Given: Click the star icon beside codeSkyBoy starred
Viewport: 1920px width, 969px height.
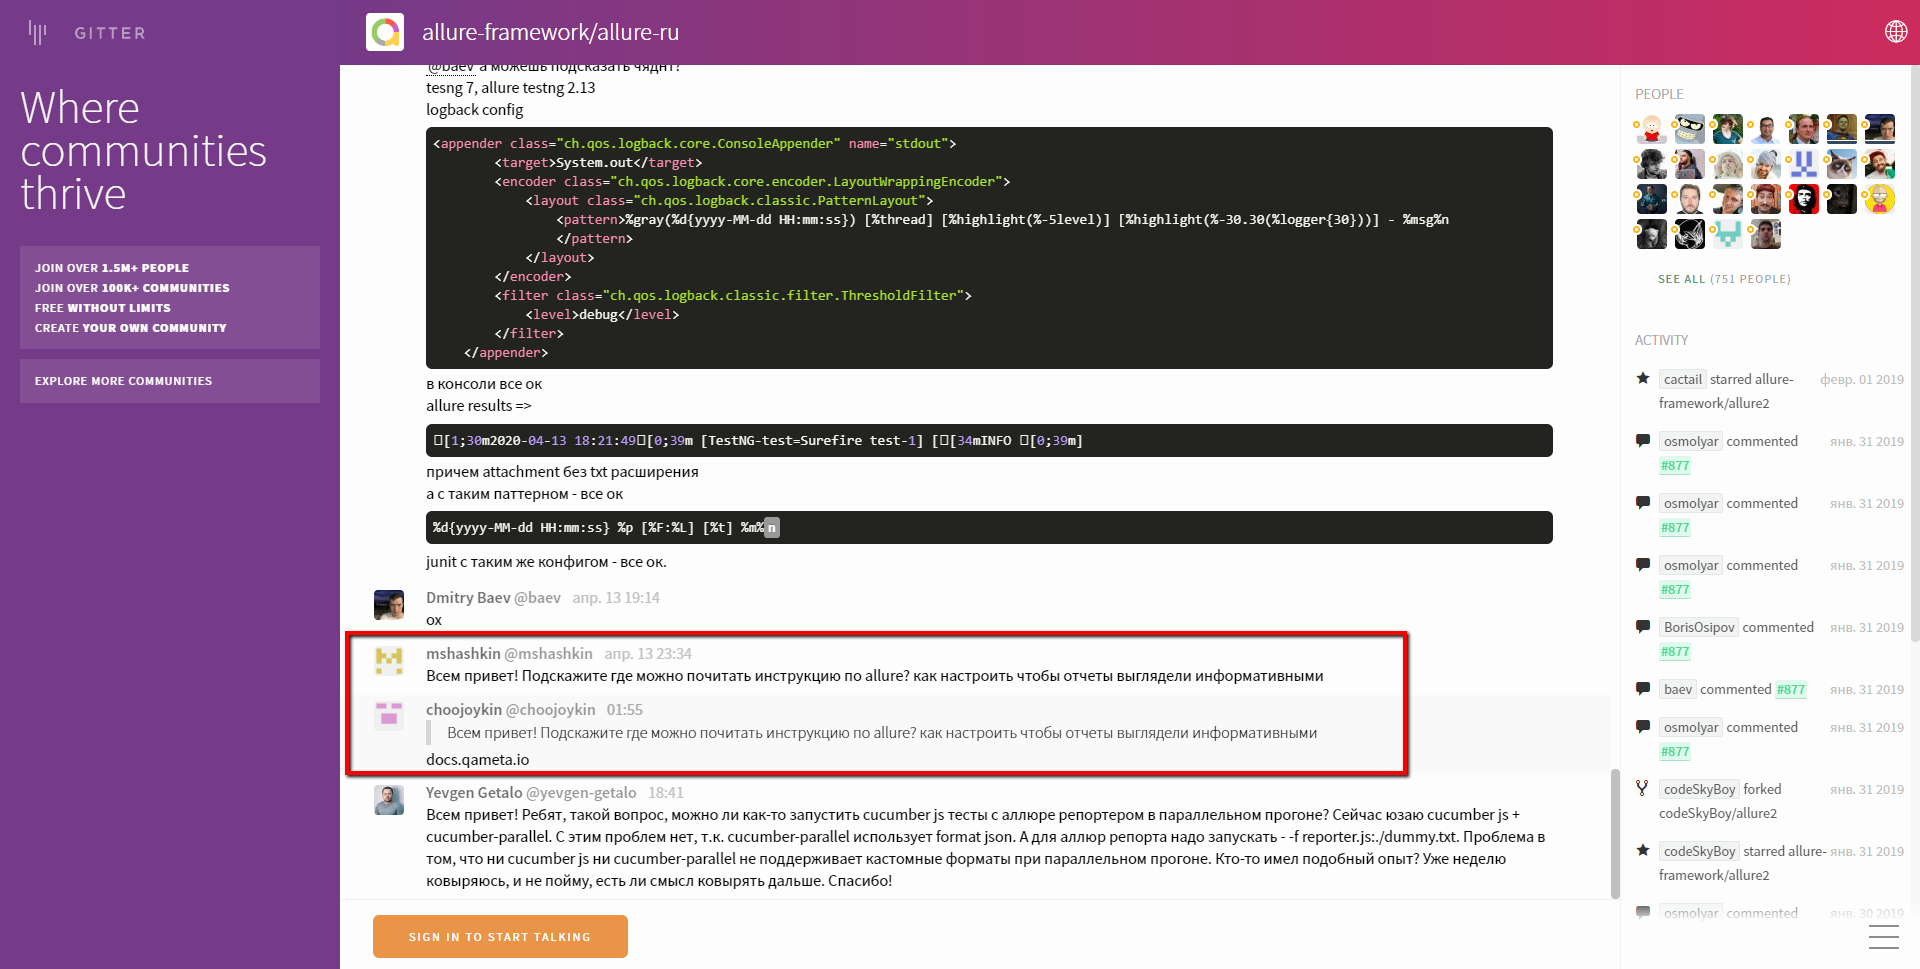Looking at the screenshot, I should click(x=1643, y=850).
